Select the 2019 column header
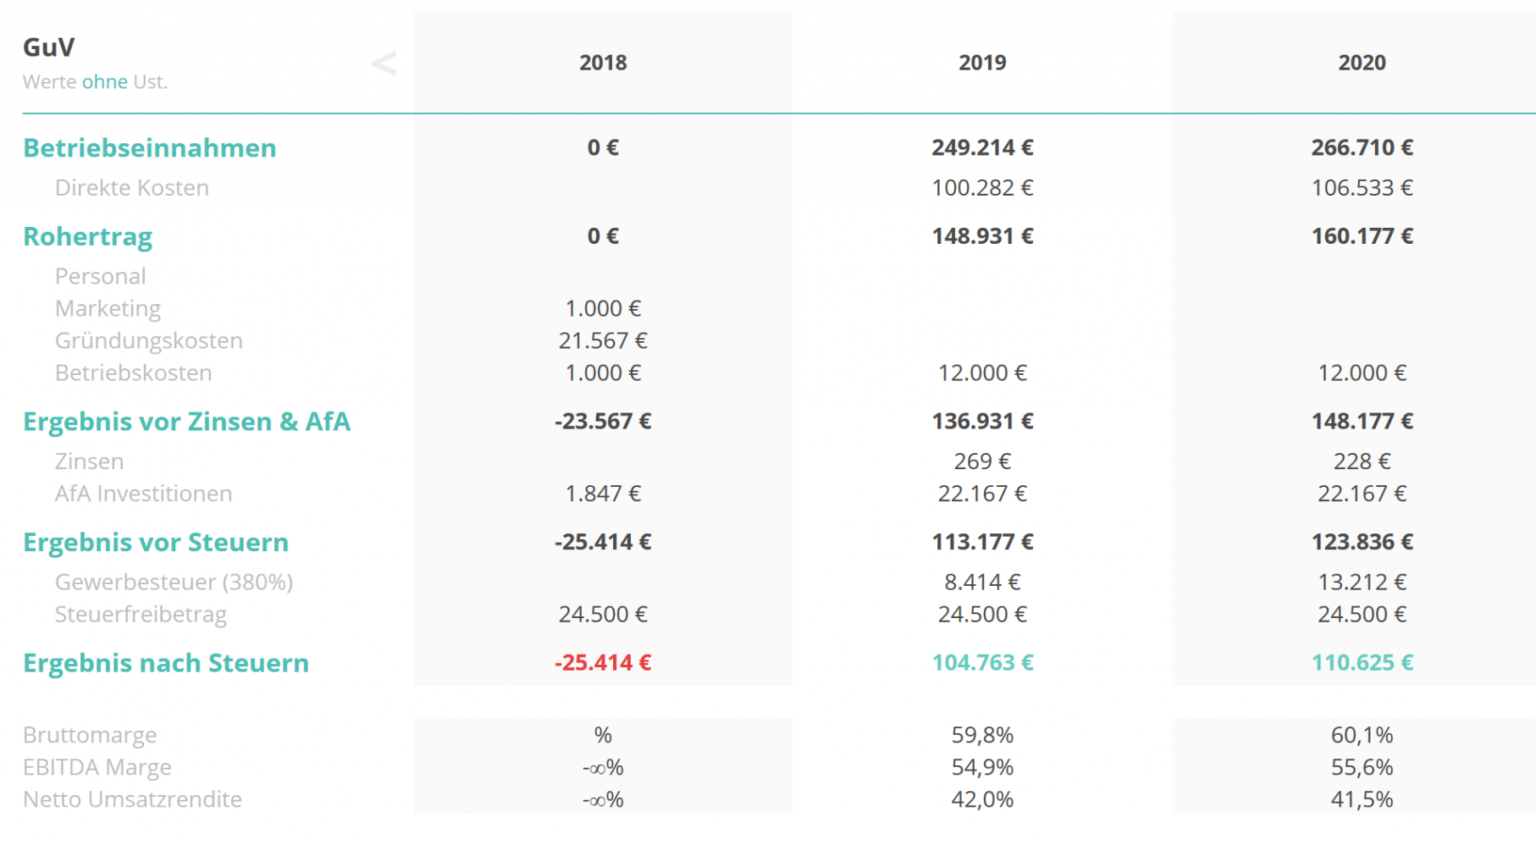Image resolution: width=1536 pixels, height=845 pixels. [x=982, y=63]
